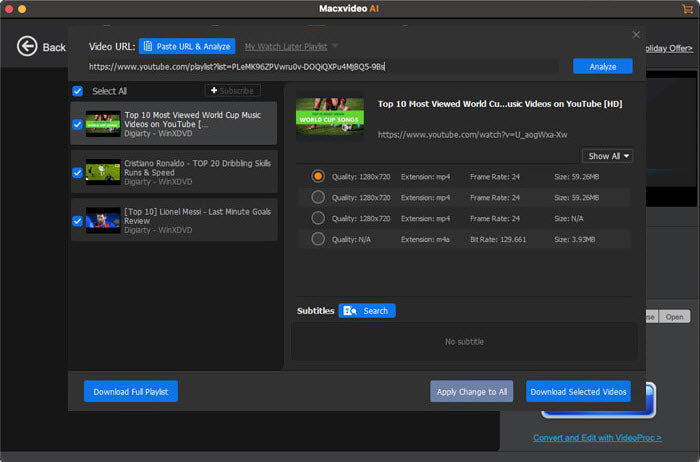Viewport: 700px width, 462px height.
Task: Uncheck the World Cup Music Videos item
Action: tap(77, 124)
